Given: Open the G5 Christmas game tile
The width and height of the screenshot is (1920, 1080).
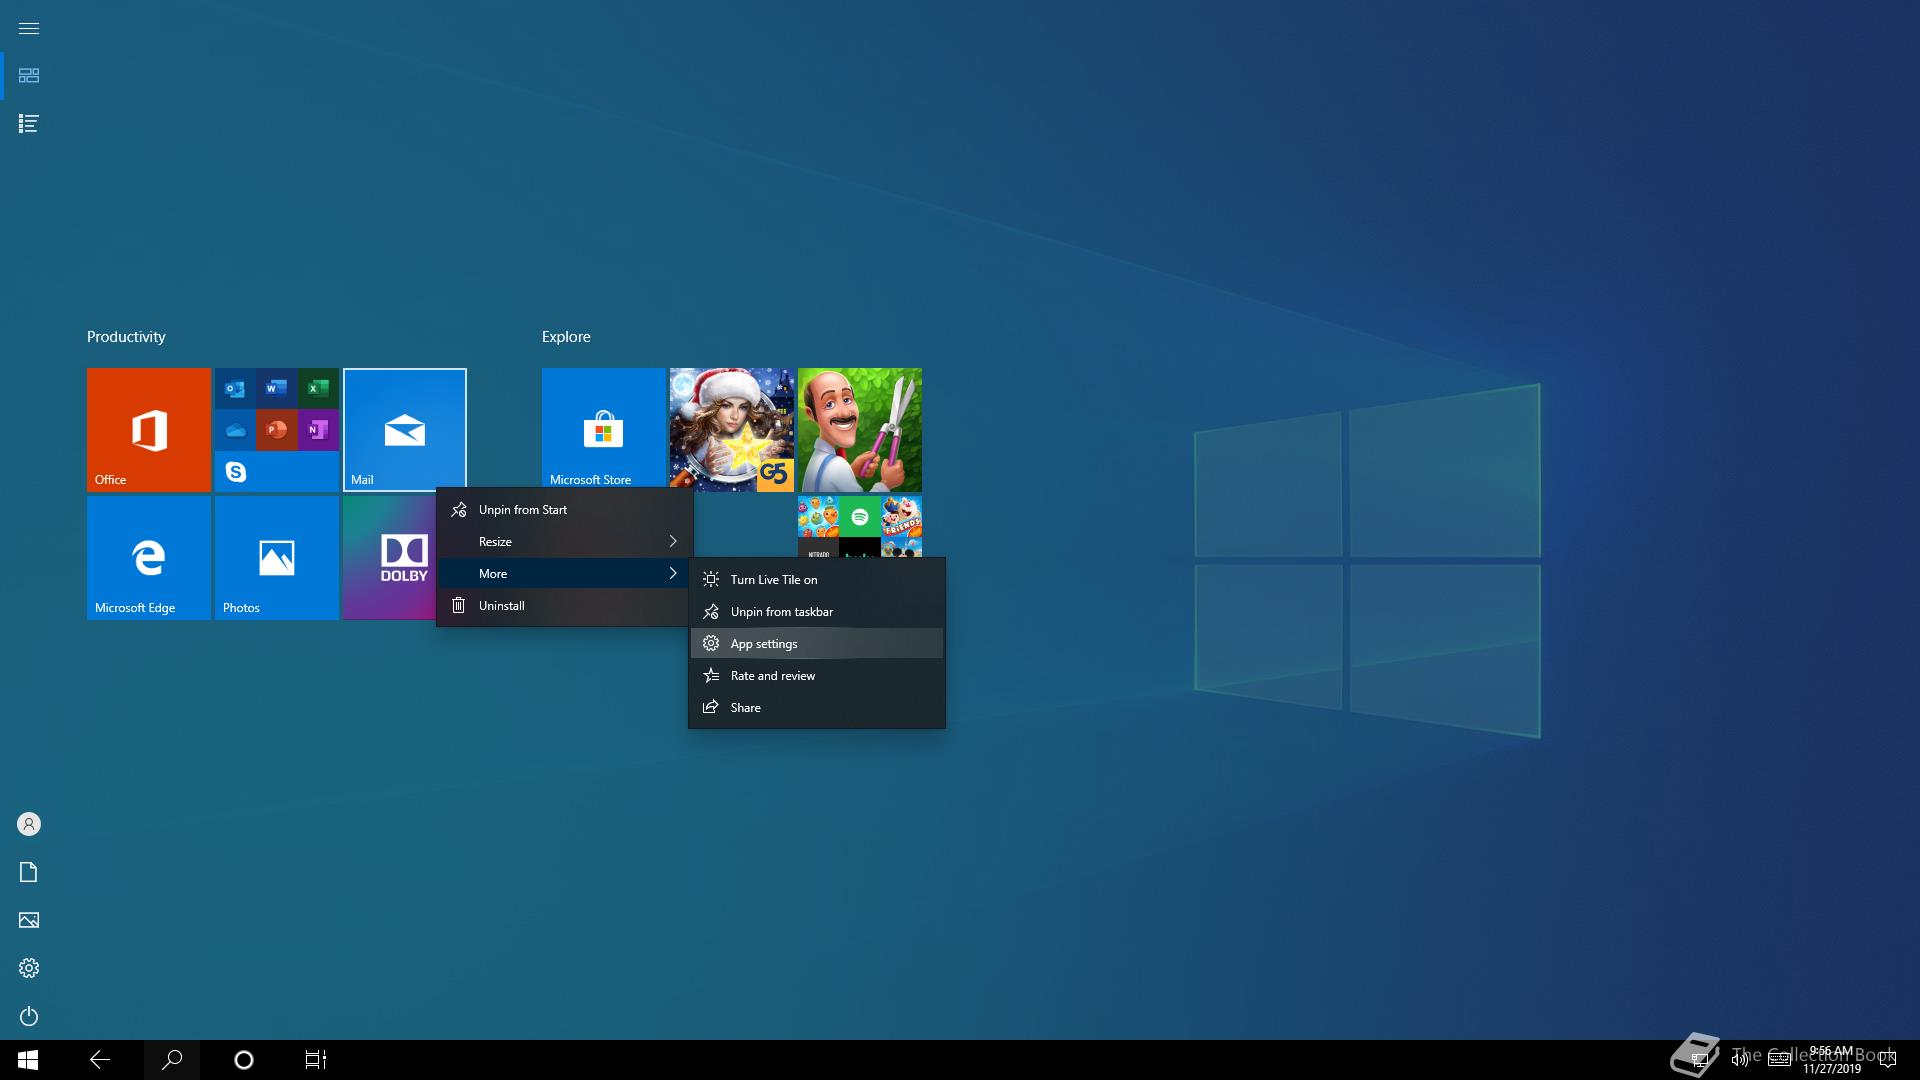Looking at the screenshot, I should point(732,430).
